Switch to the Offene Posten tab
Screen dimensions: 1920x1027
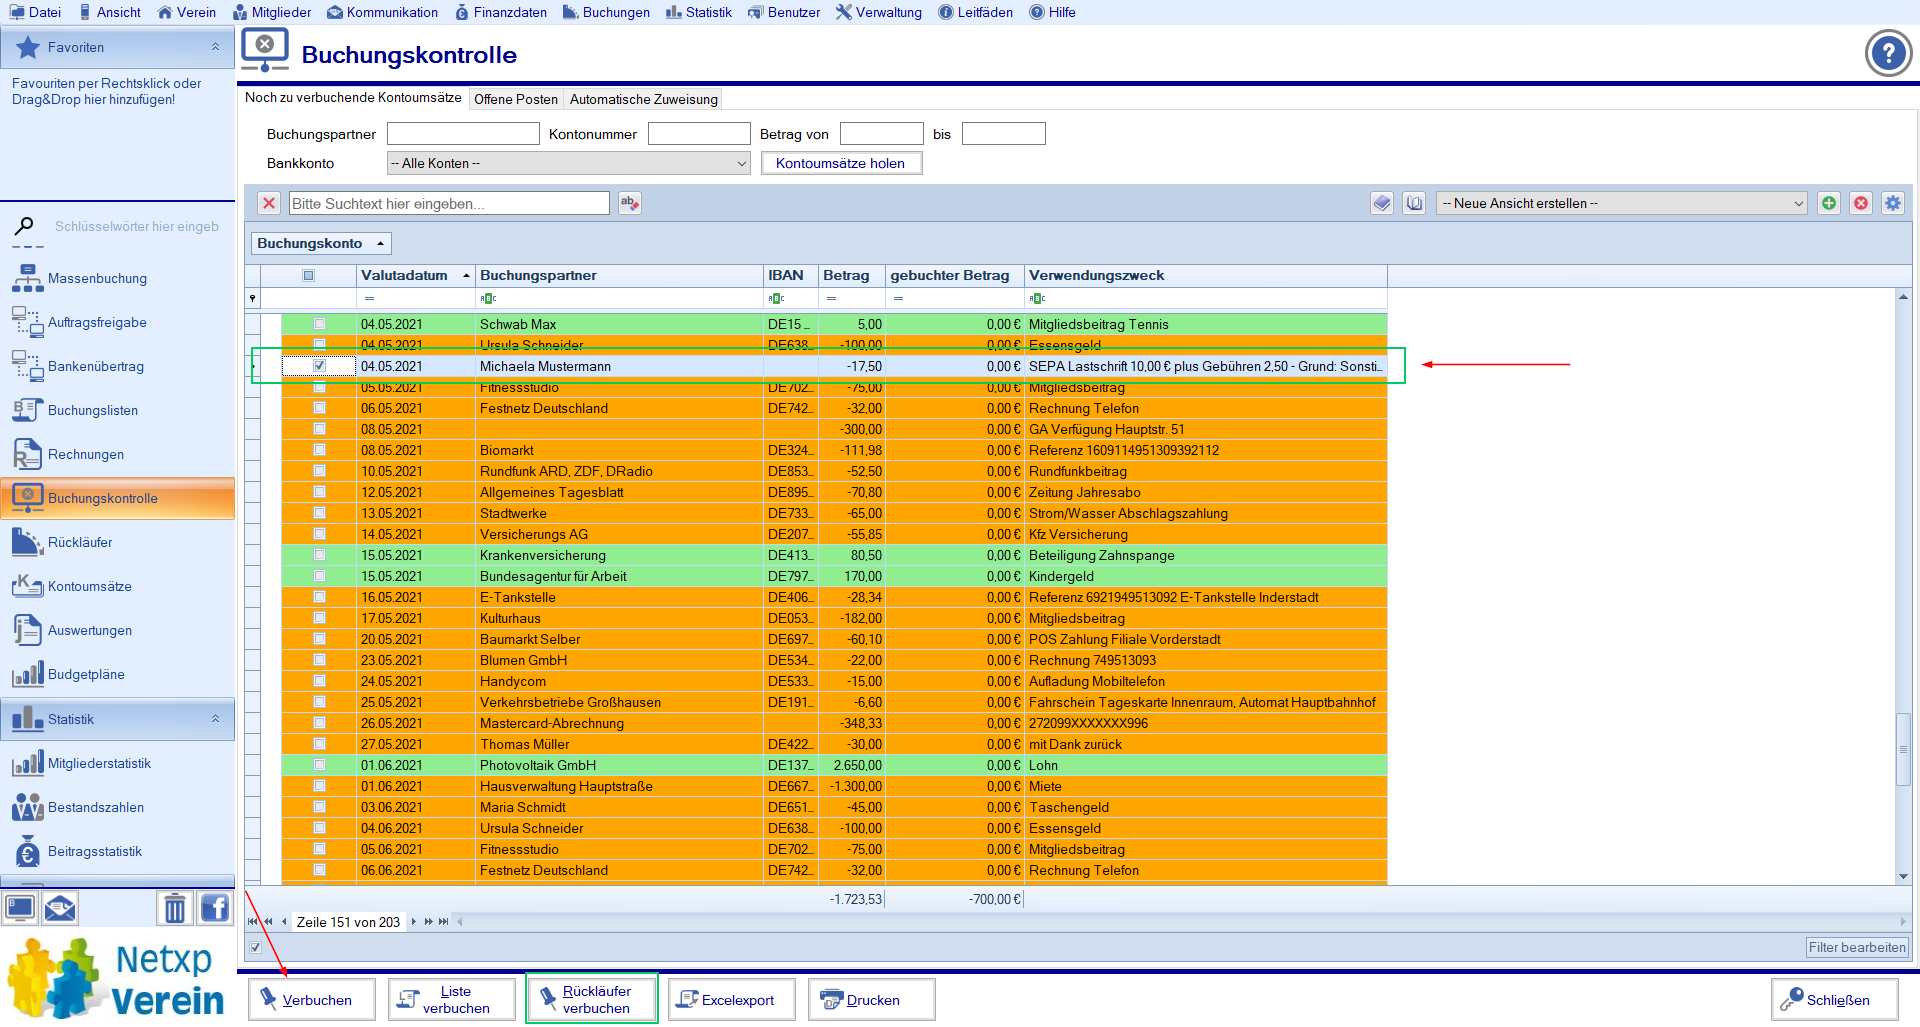click(515, 99)
